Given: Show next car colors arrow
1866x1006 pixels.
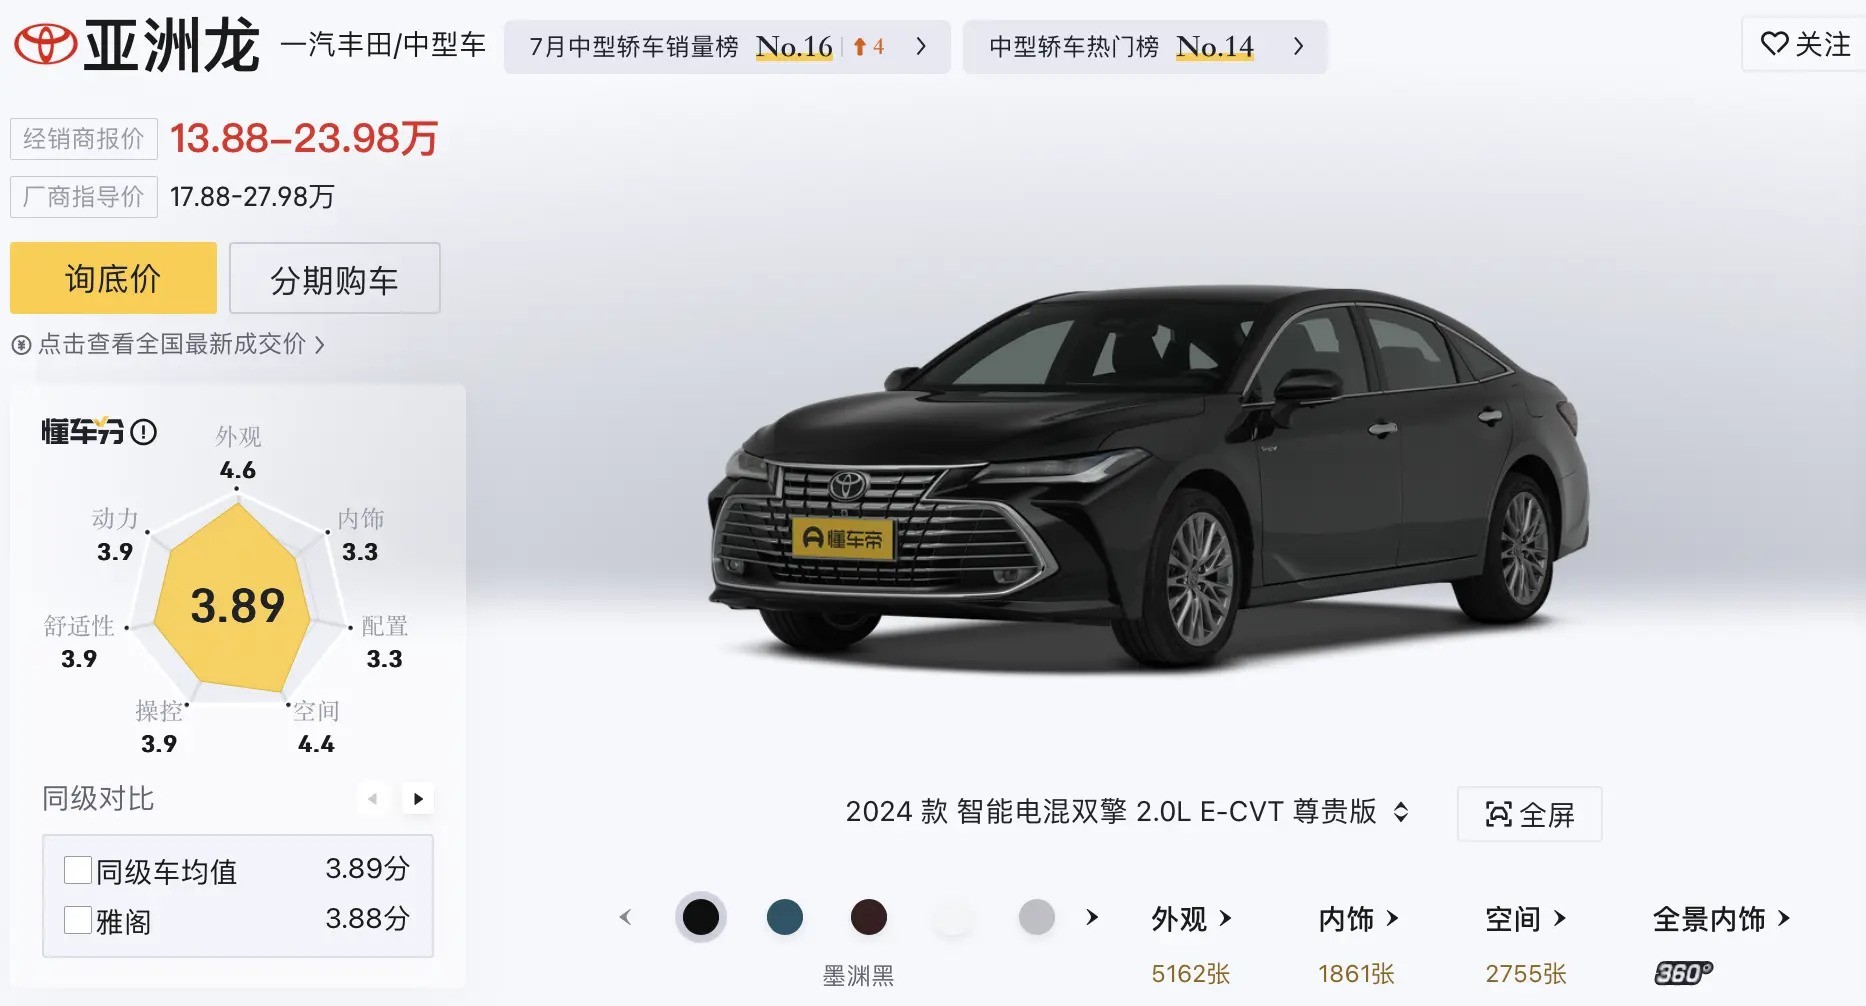Looking at the screenshot, I should coord(1092,917).
